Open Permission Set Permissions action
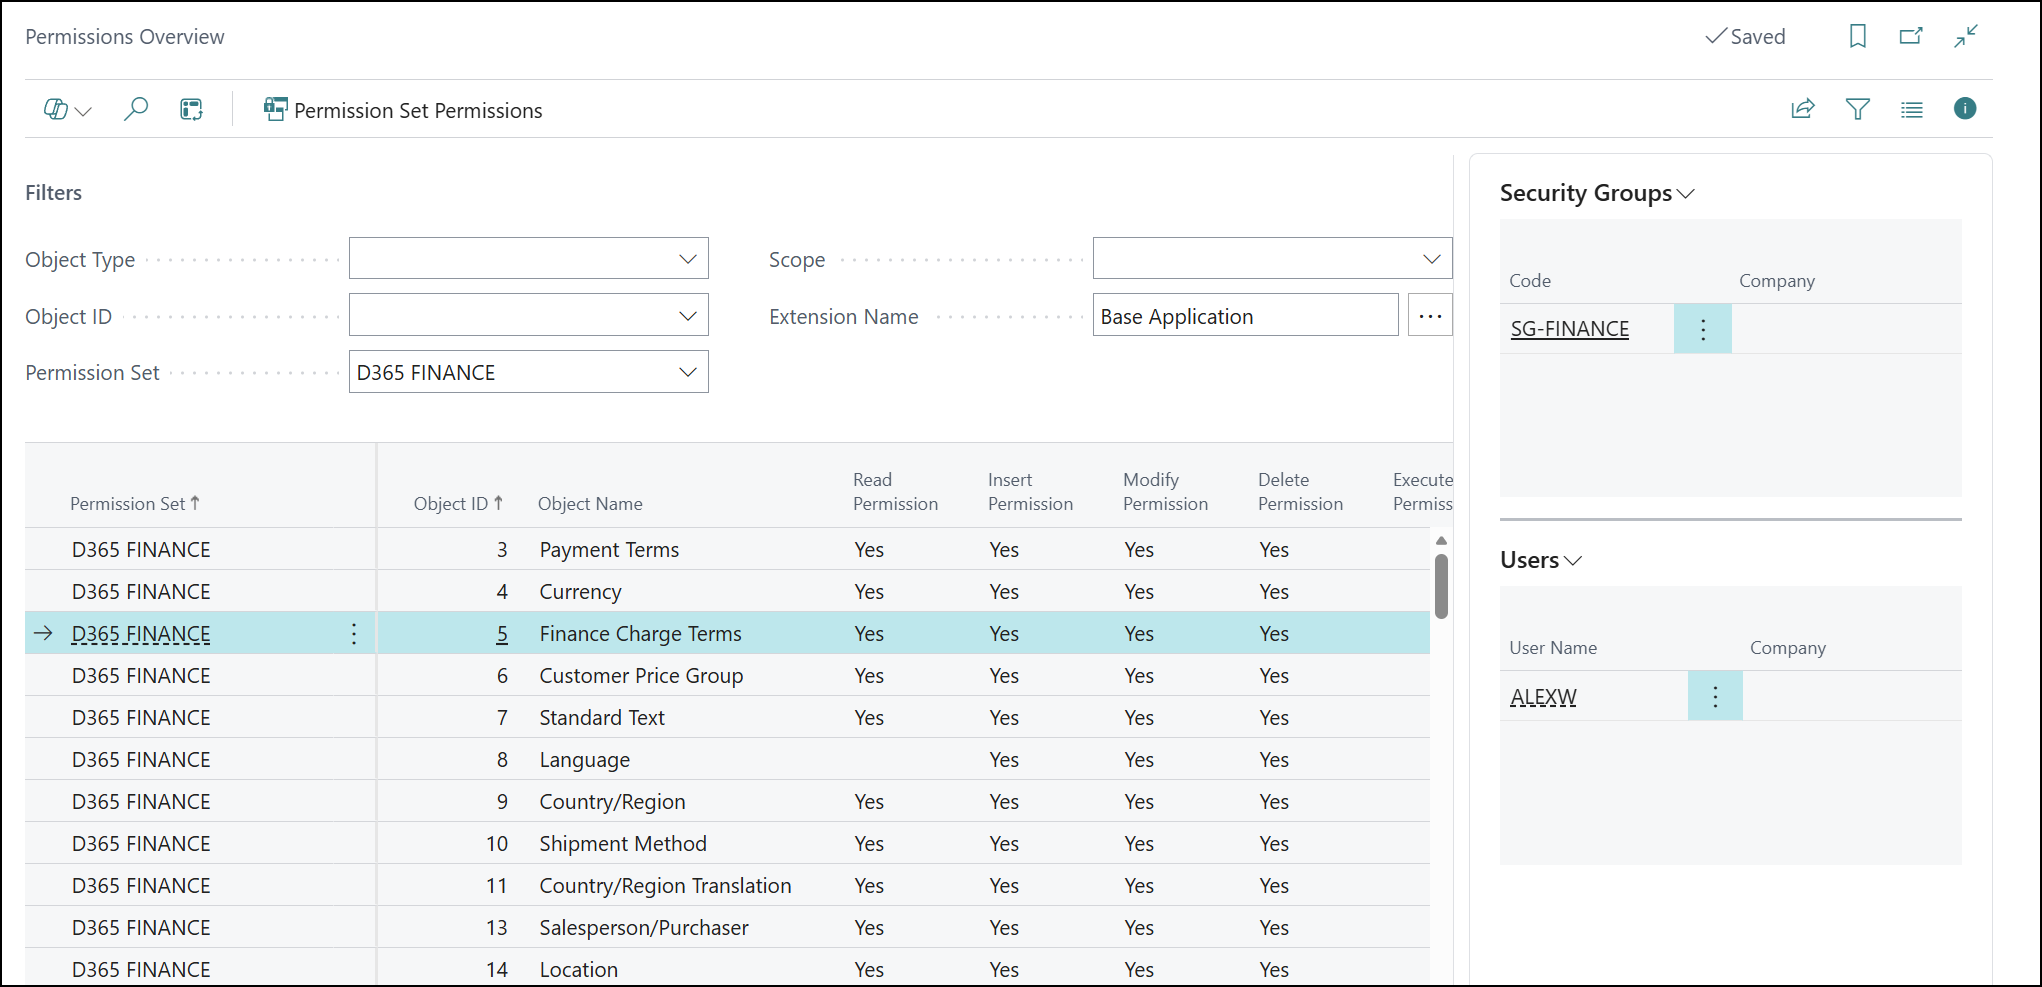The image size is (2042, 987). click(x=403, y=110)
